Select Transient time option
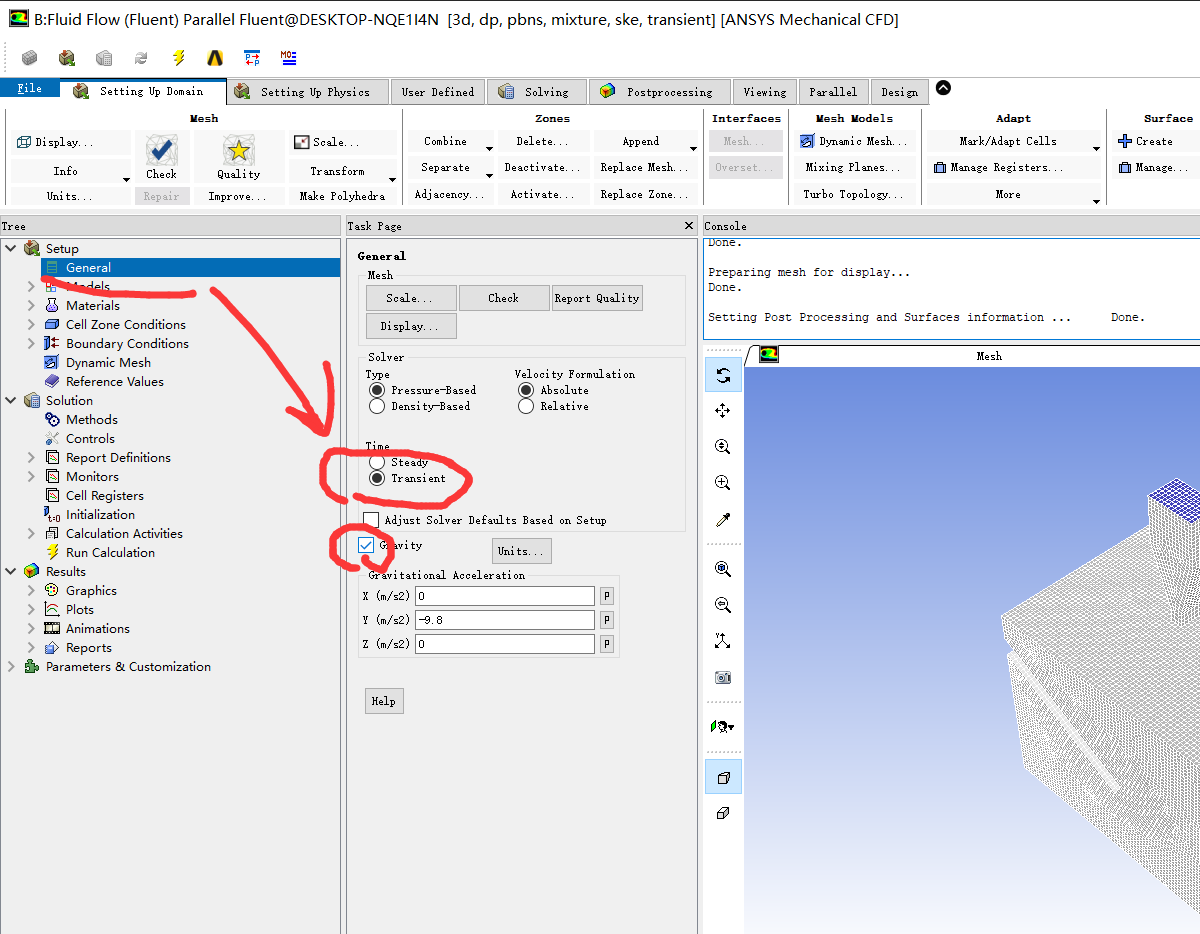The image size is (1200, 934). 377,478
